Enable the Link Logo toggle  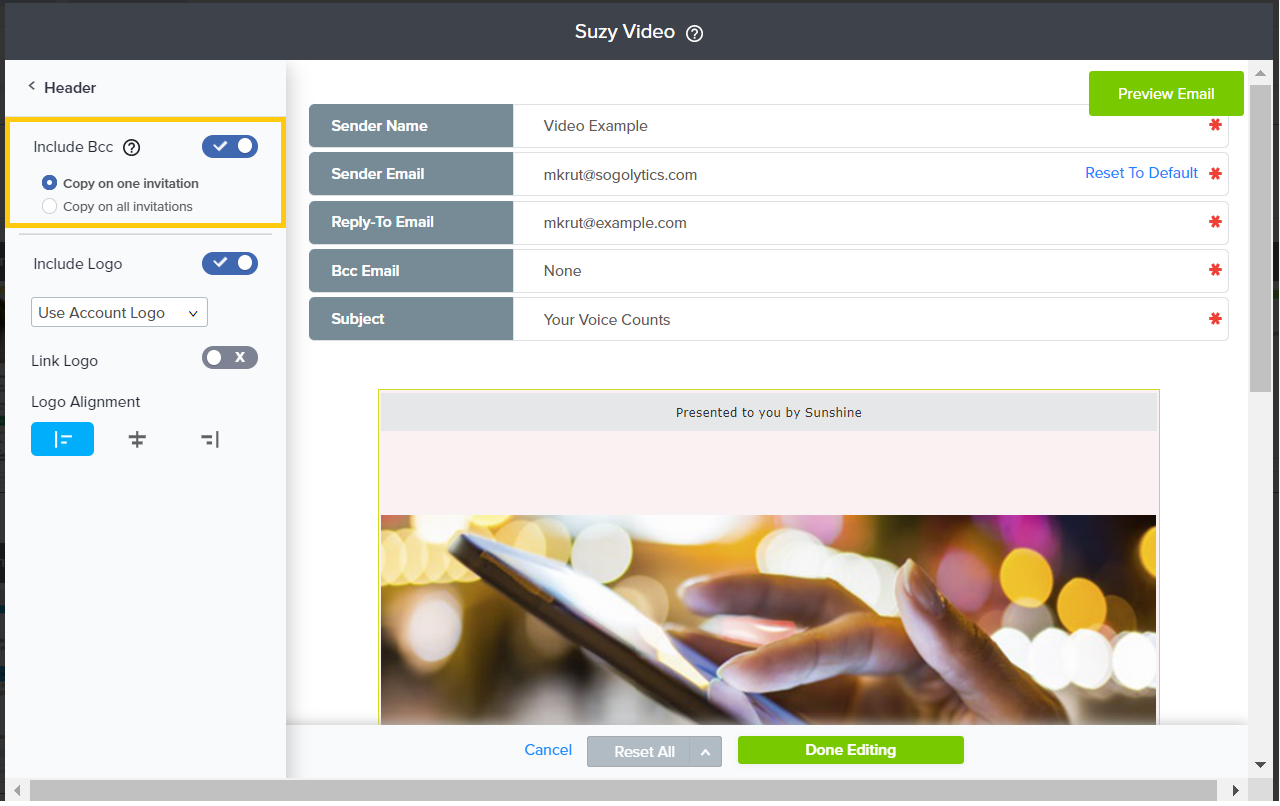pos(230,358)
